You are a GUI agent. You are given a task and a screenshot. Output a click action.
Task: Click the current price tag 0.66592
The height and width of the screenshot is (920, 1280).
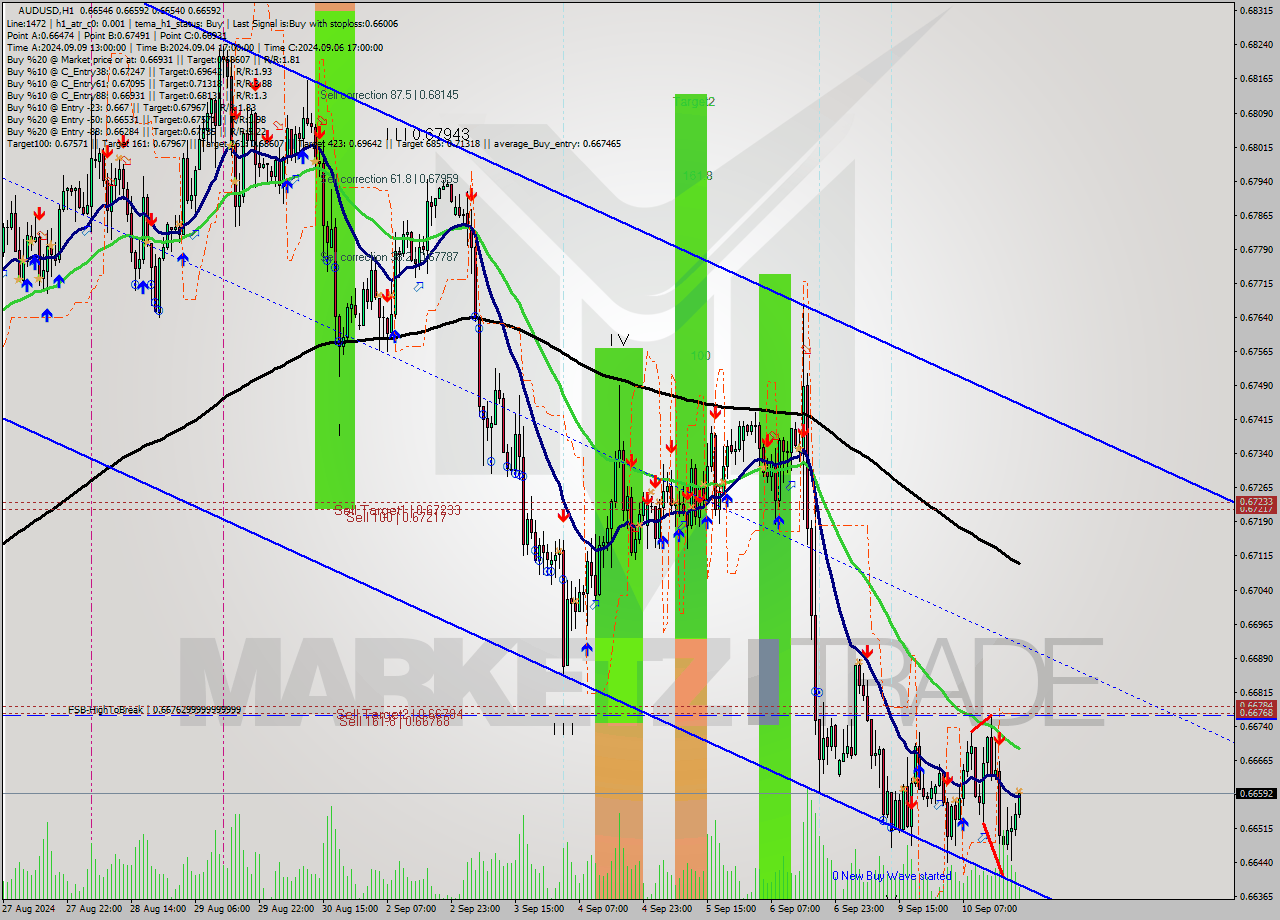1257,794
